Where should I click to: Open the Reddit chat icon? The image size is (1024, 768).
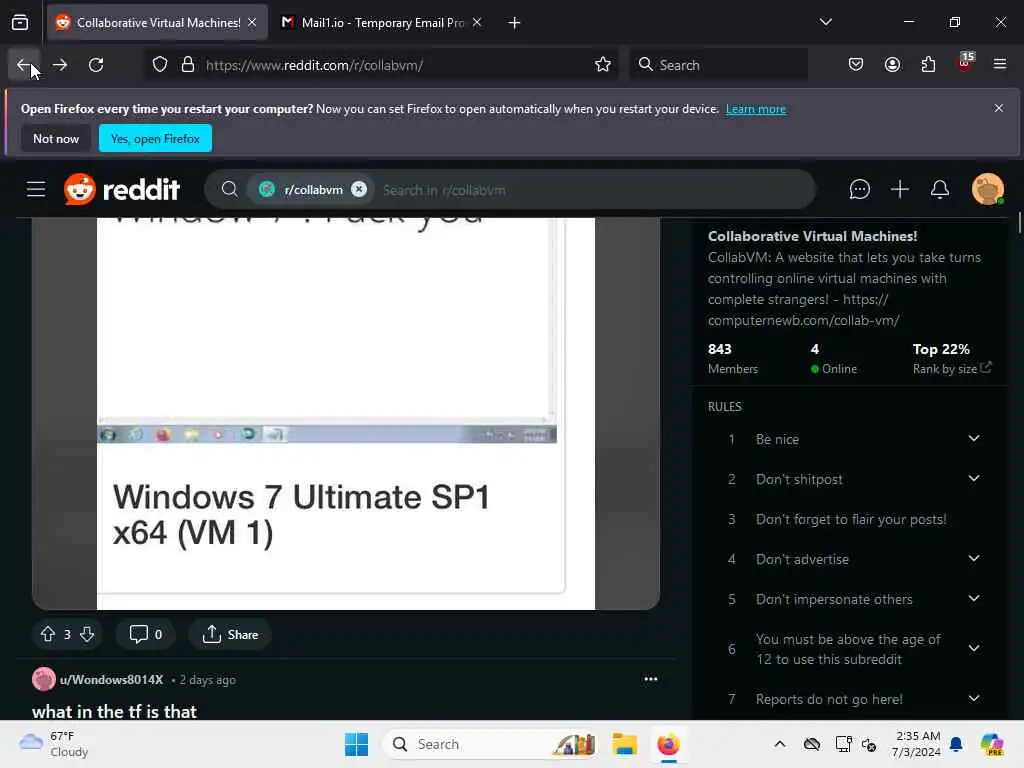[x=859, y=189]
